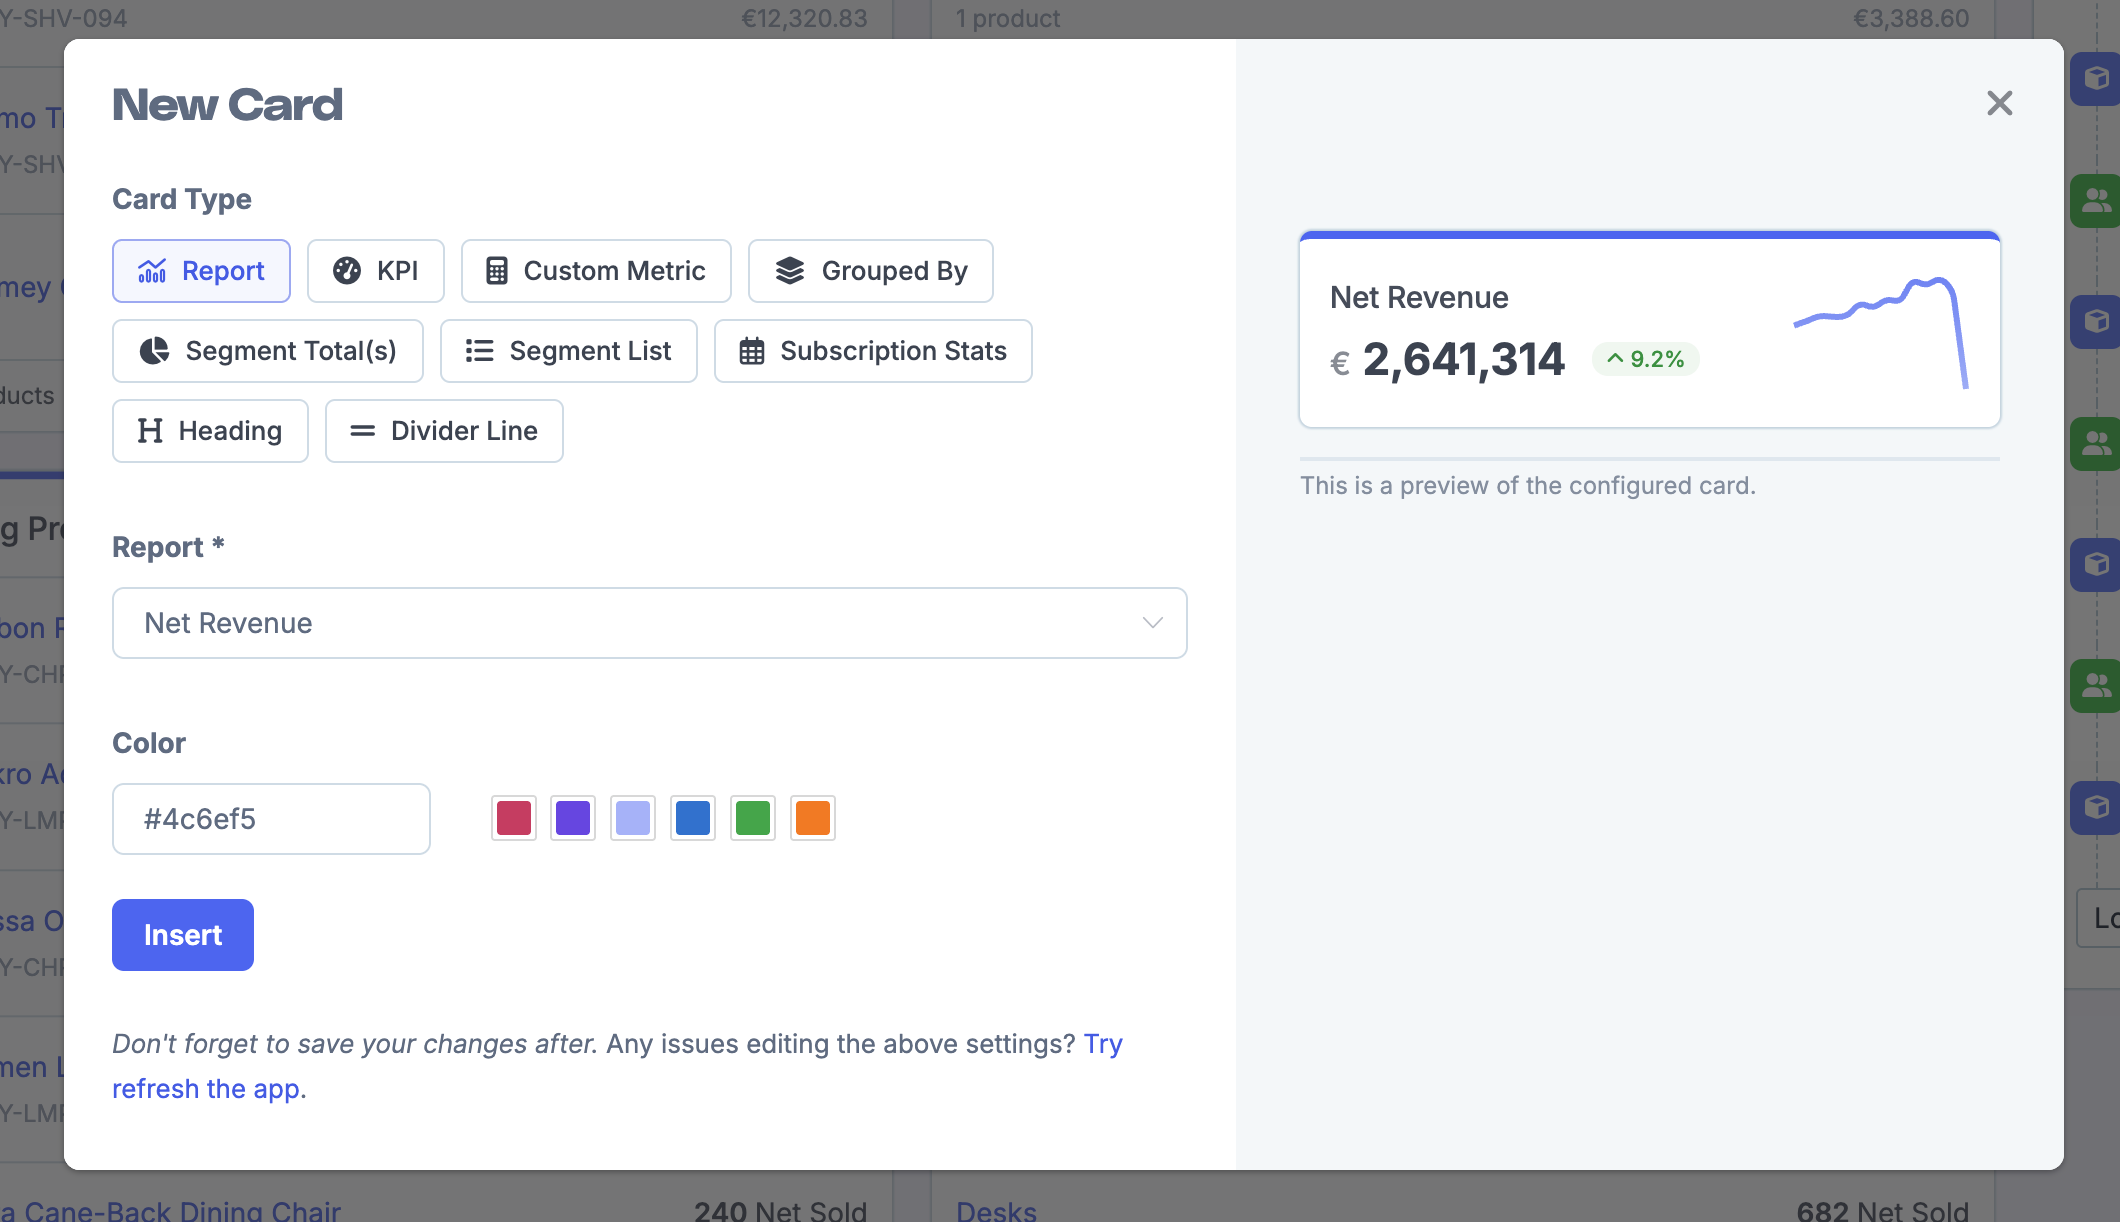Close the New Card dialog
Screen dimensions: 2120x1222
(2000, 103)
